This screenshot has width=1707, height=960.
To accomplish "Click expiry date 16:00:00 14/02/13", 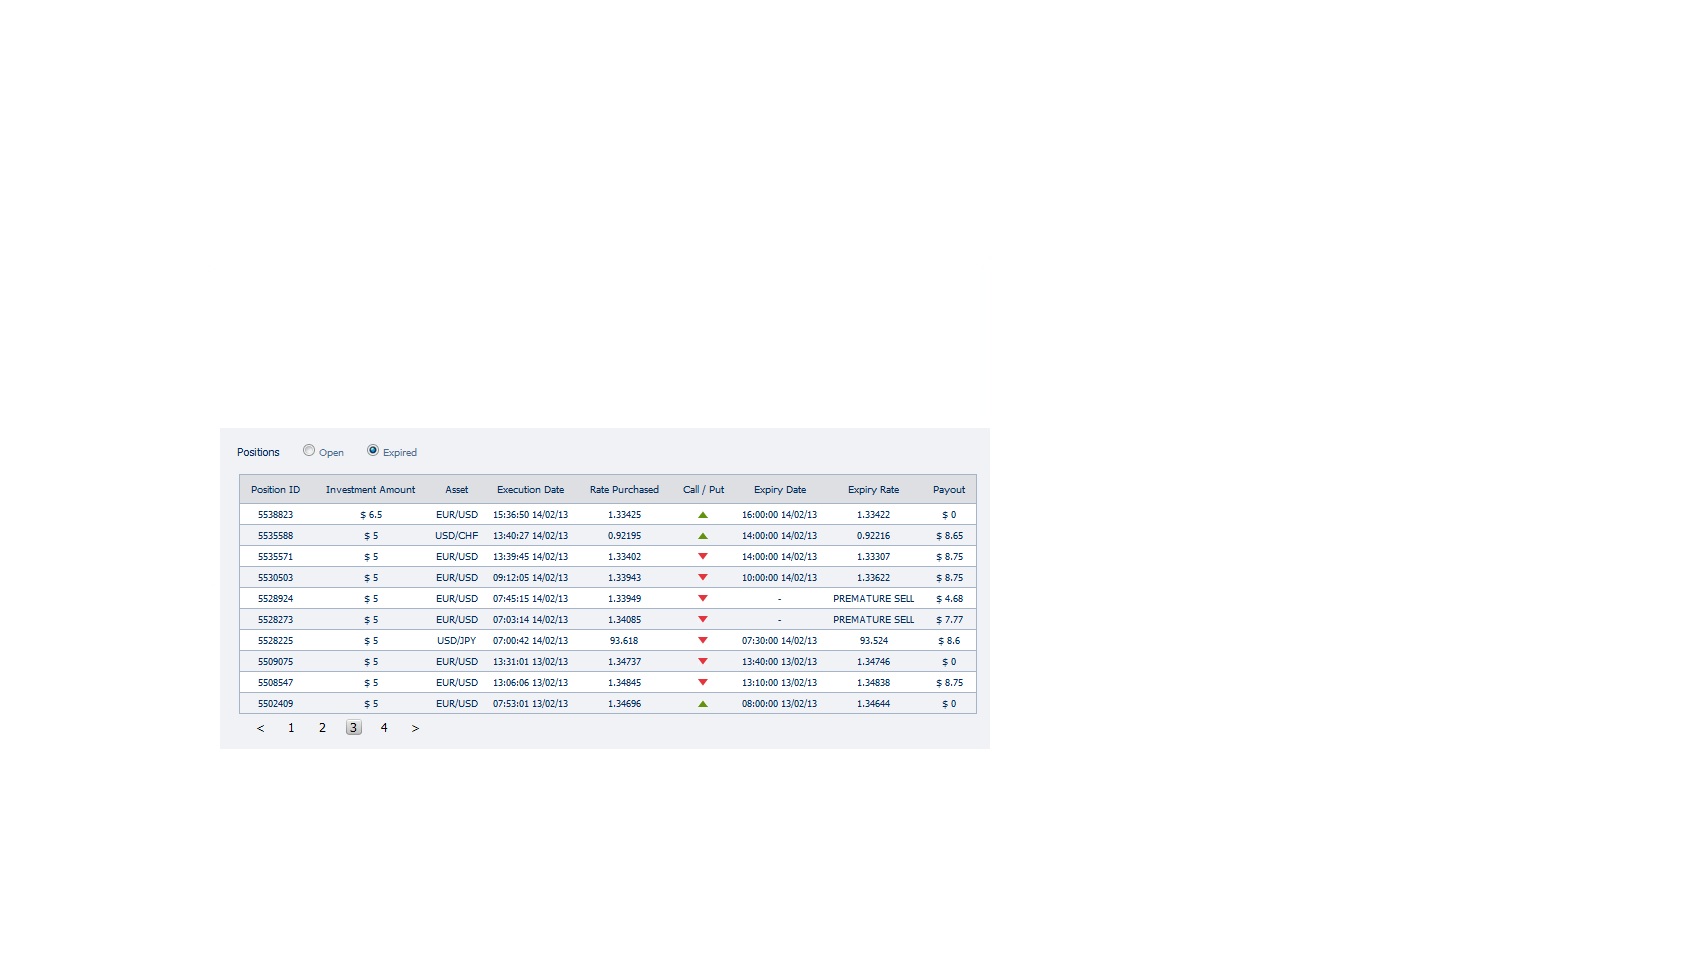I will [x=779, y=515].
